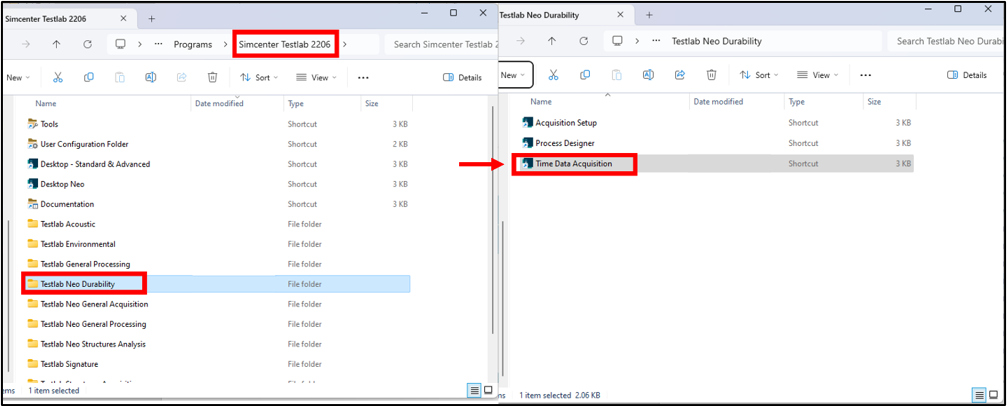Viewport: 1007px width, 406px height.
Task: Toggle Details pane in Testlab Neo Durability window
Action: [967, 75]
